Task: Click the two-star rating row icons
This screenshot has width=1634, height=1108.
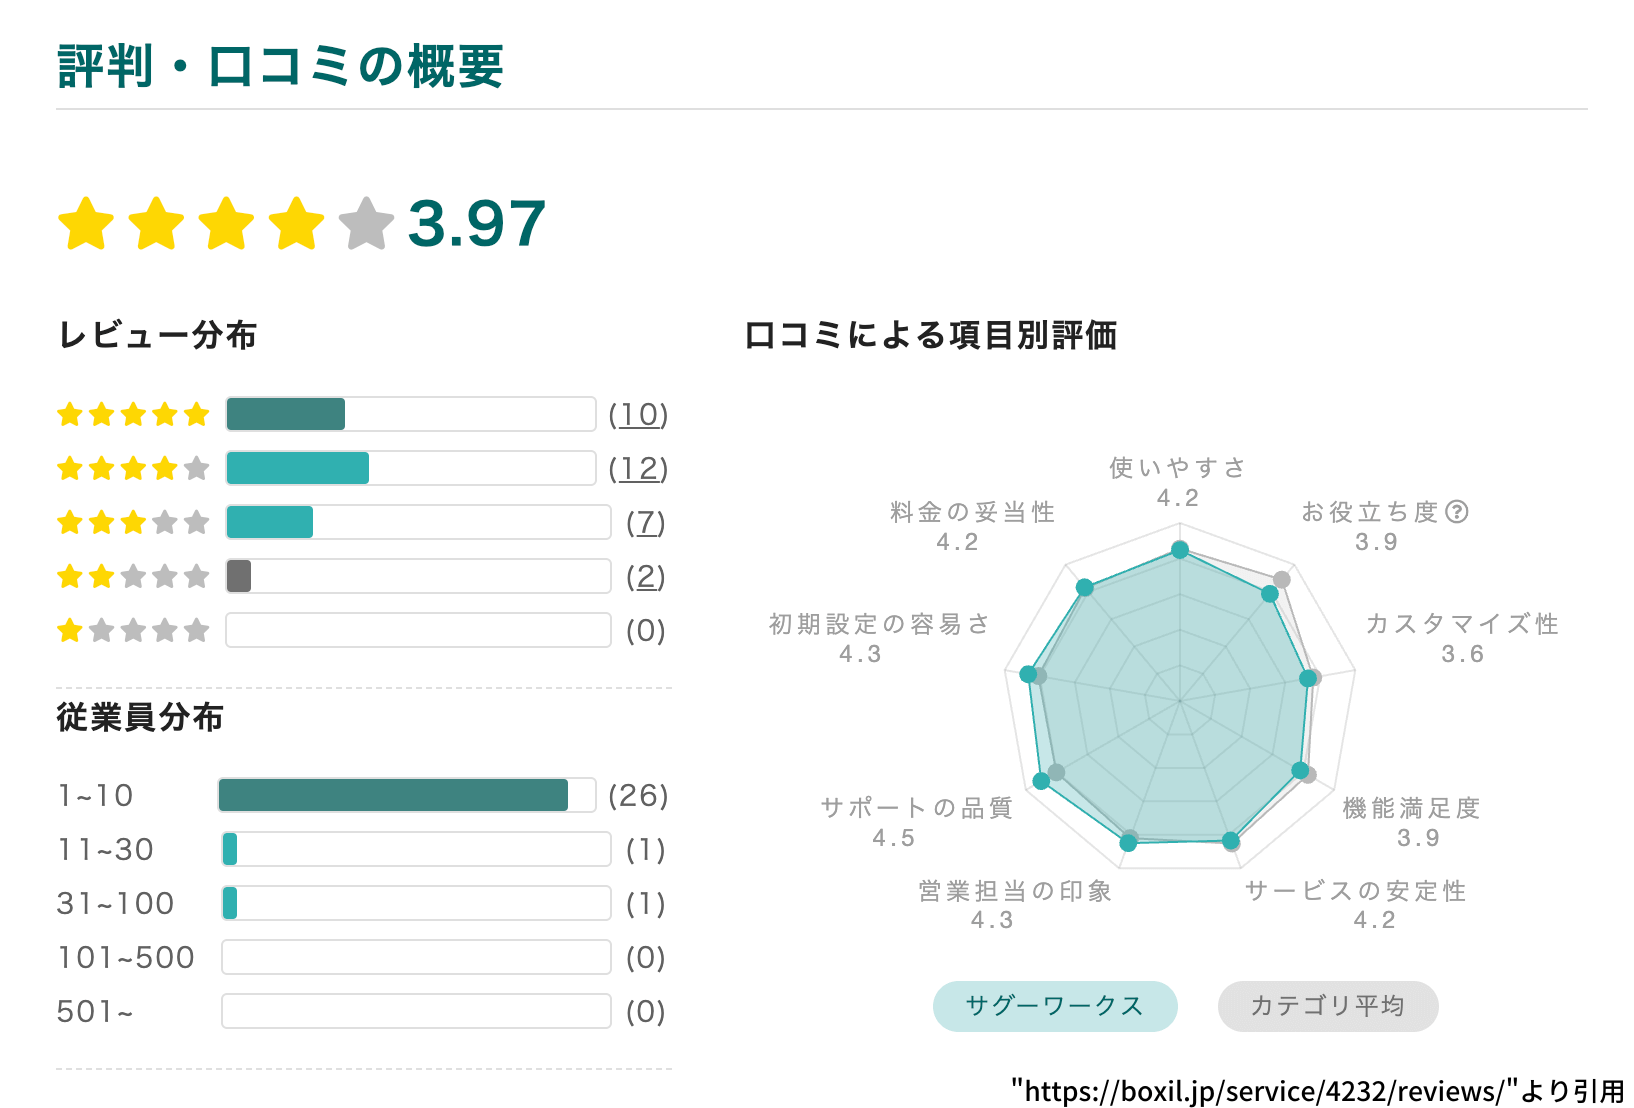Action: [x=133, y=576]
